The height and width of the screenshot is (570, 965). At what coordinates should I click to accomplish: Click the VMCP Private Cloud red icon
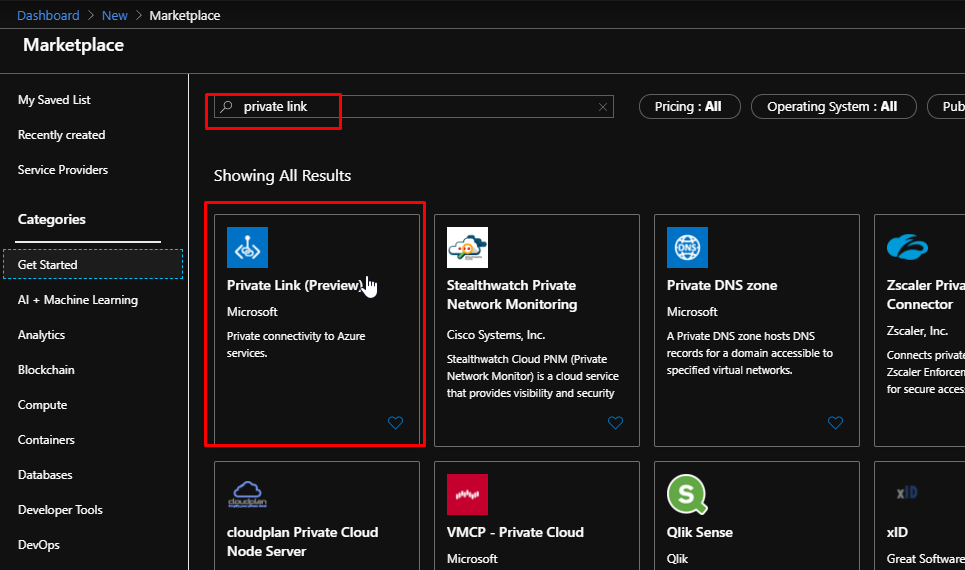coord(467,494)
